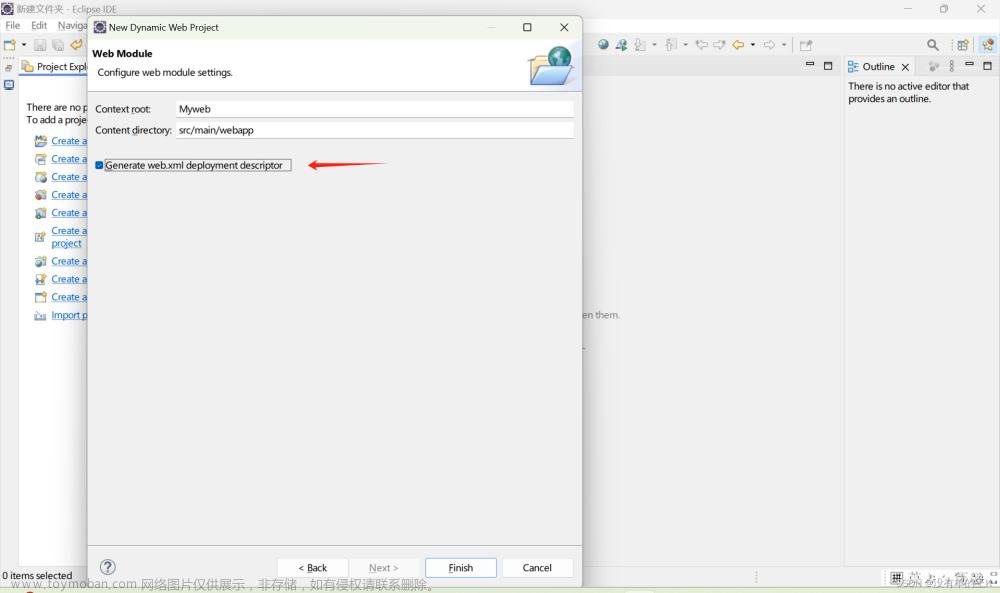Click the Next Edit Location icon
This screenshot has height=593, width=1000.
tap(719, 45)
